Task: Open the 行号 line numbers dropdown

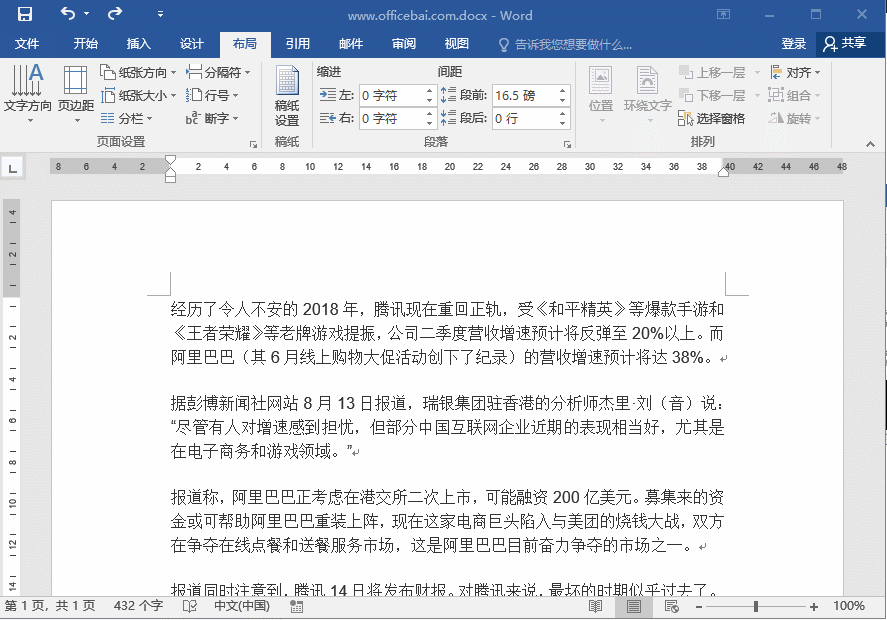Action: pos(212,96)
